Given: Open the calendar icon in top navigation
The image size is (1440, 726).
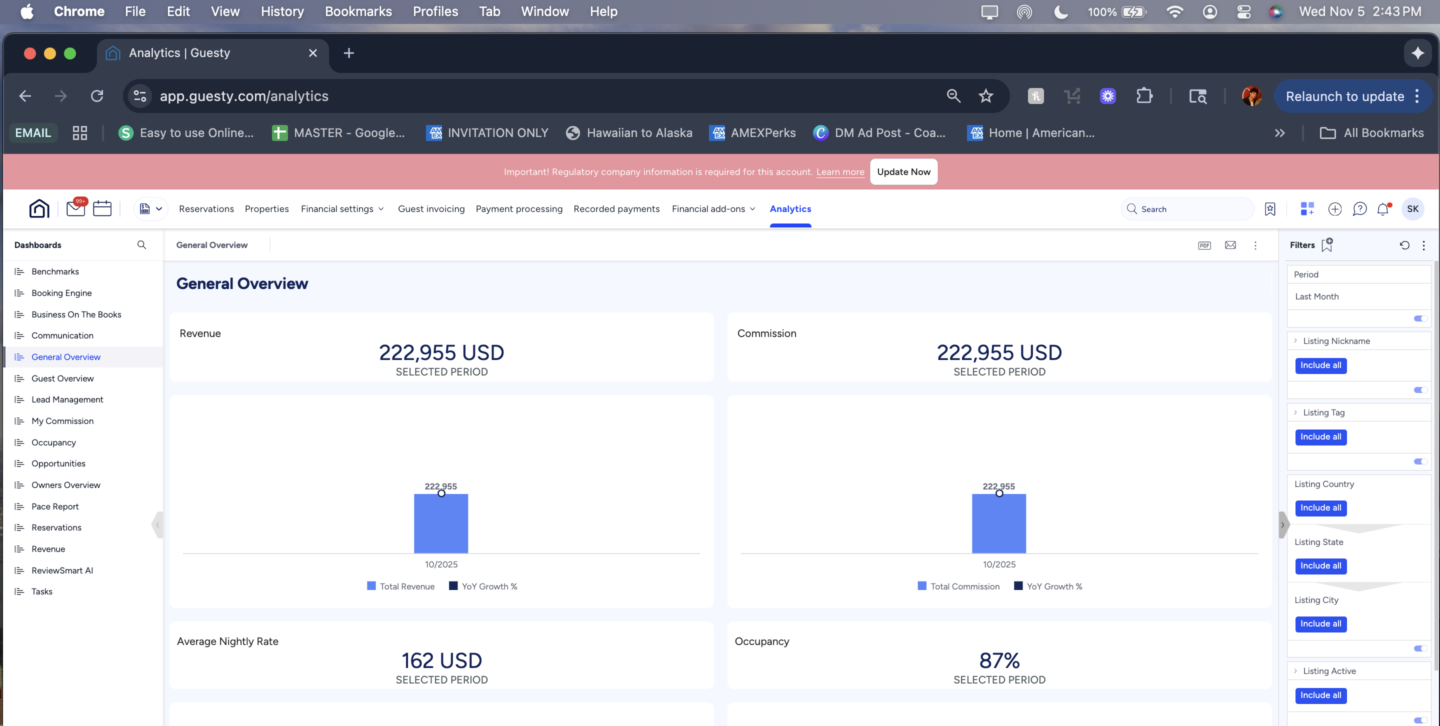Looking at the screenshot, I should [102, 209].
